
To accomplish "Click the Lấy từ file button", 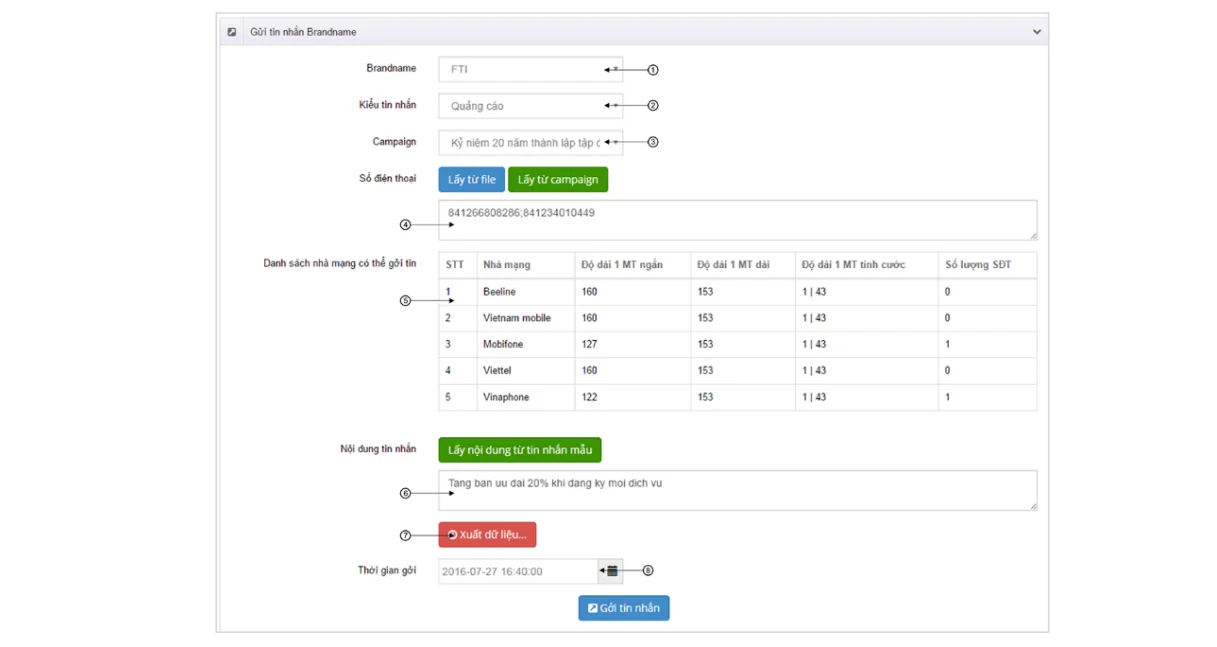I will 471,180.
